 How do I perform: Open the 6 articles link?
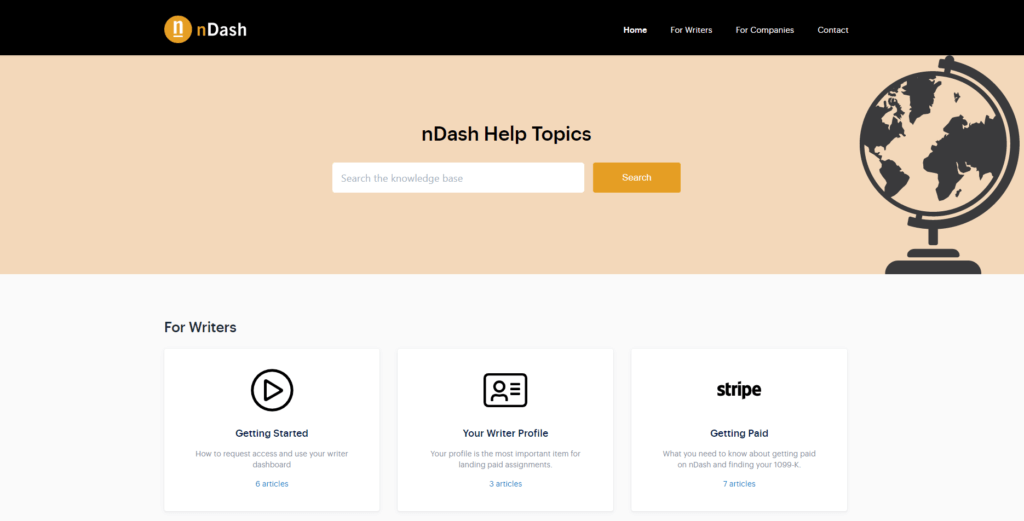pos(272,484)
